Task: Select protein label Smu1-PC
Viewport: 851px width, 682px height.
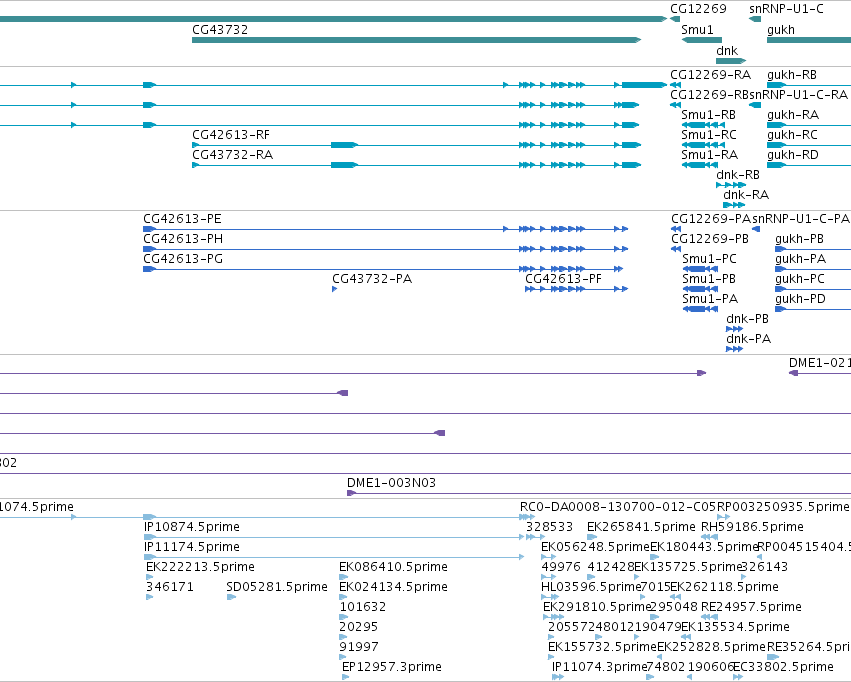Action: pos(709,259)
